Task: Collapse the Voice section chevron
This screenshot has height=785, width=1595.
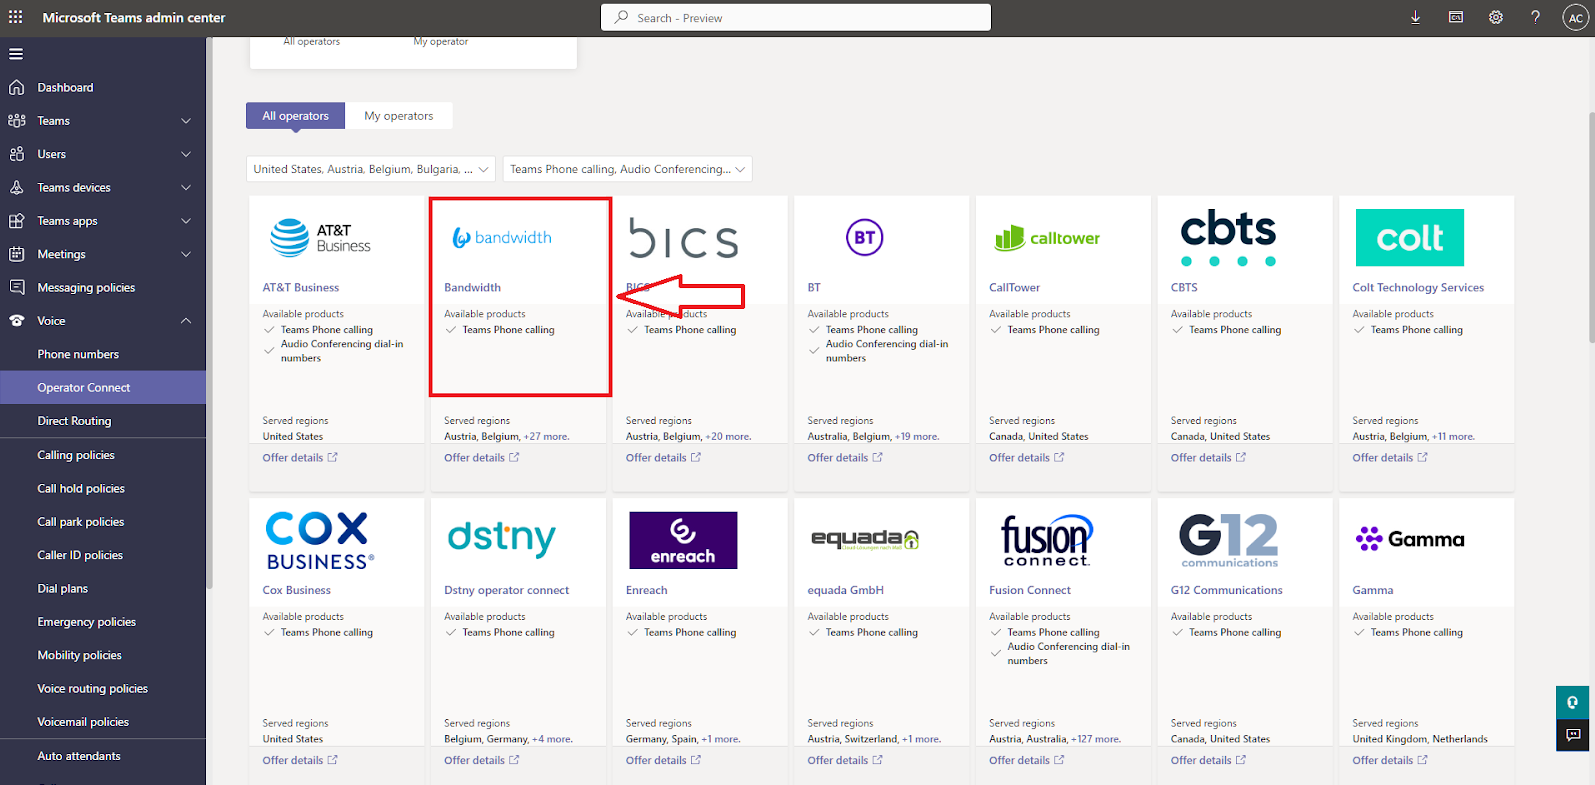Action: pos(186,321)
